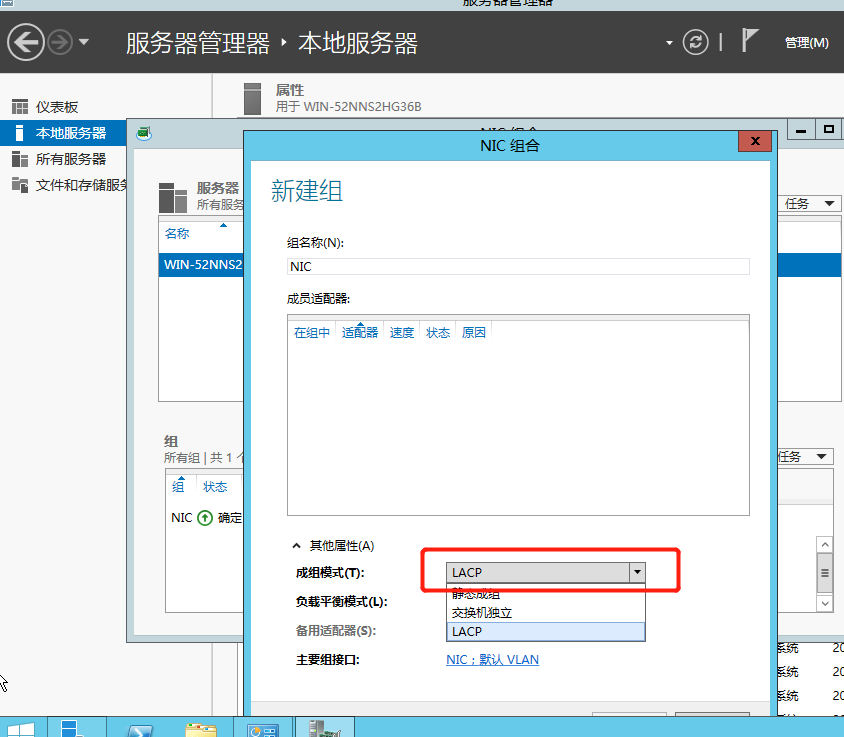Click the 状态 header in the teams list
844x737 pixels.
click(x=215, y=487)
